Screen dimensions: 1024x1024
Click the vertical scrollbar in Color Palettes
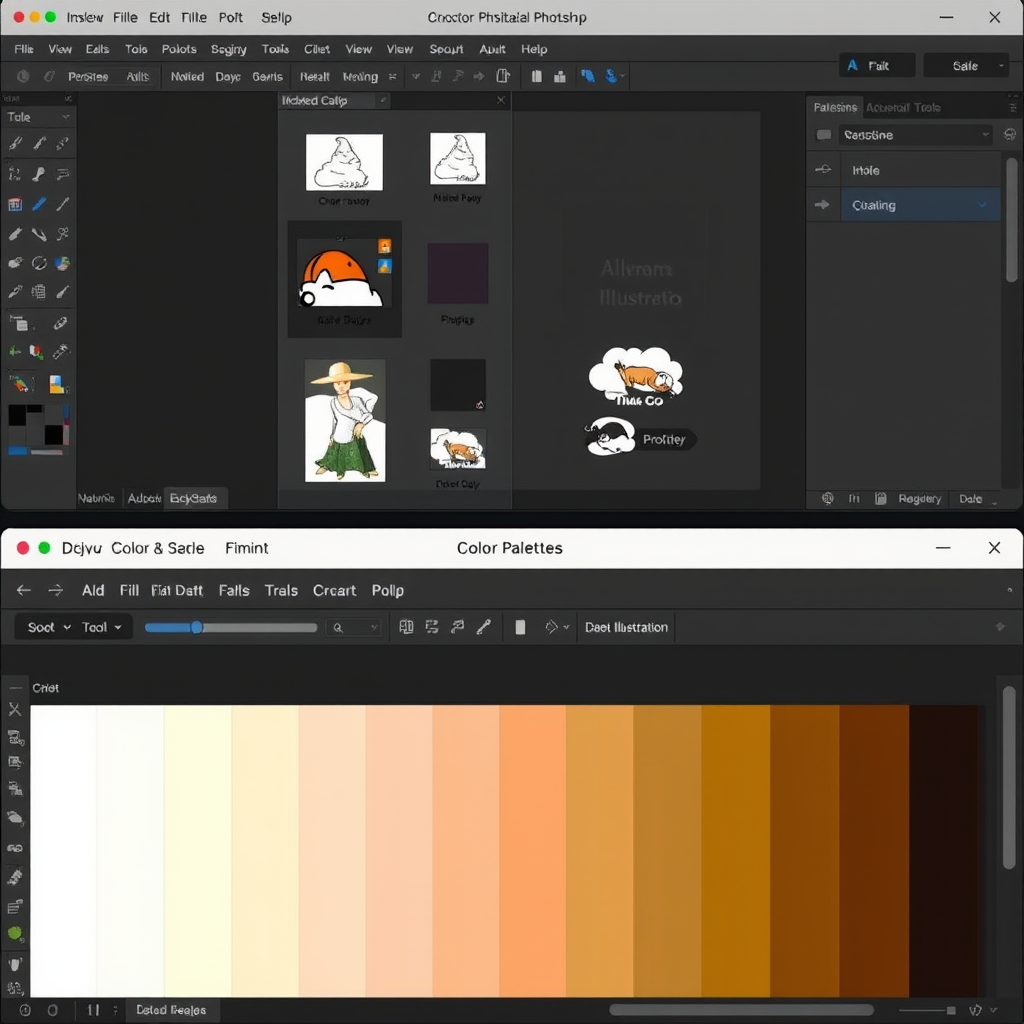(x=1009, y=777)
